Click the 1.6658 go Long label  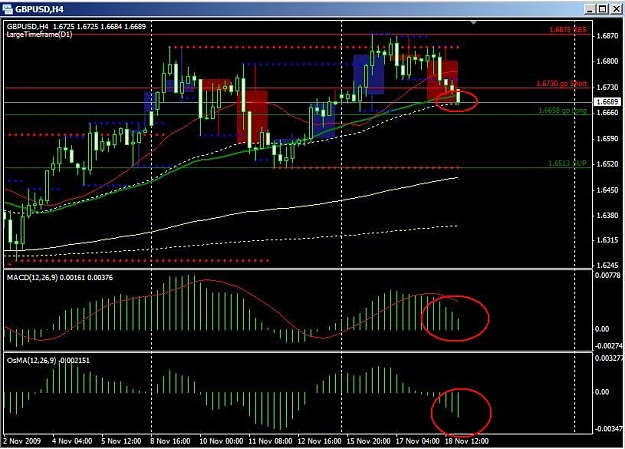(x=562, y=110)
